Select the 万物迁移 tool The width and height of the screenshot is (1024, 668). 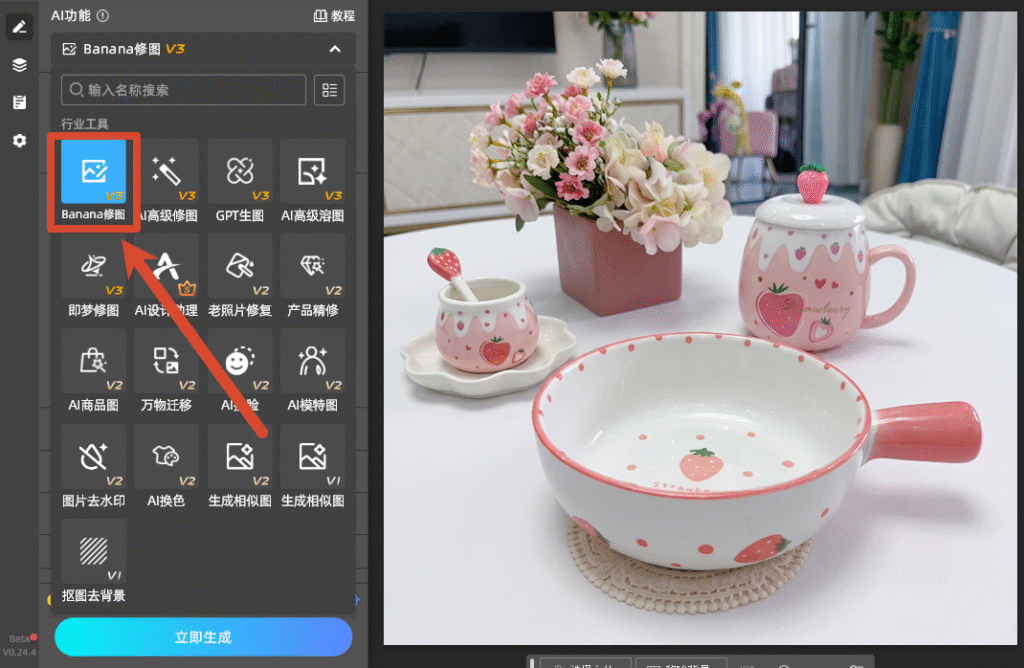[x=167, y=371]
